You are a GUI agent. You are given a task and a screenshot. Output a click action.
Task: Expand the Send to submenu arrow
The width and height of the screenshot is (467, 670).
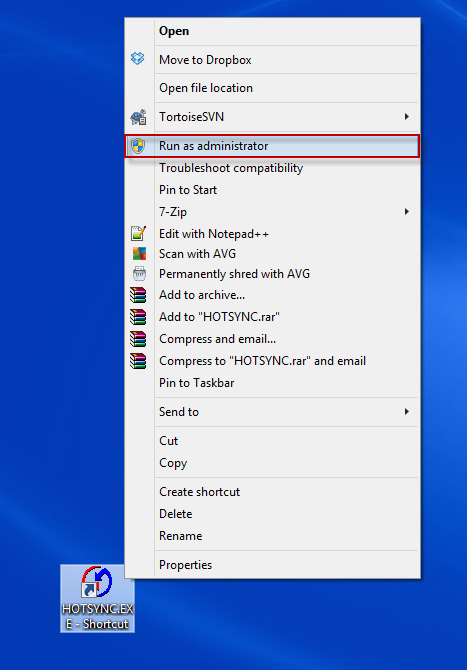click(407, 411)
